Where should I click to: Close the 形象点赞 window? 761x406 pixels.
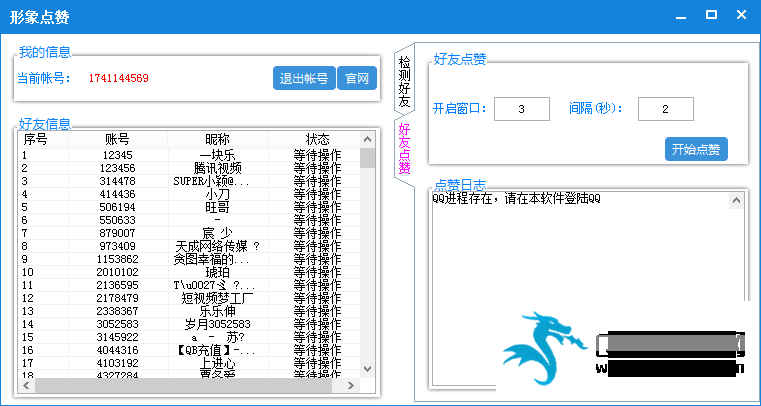pos(741,14)
